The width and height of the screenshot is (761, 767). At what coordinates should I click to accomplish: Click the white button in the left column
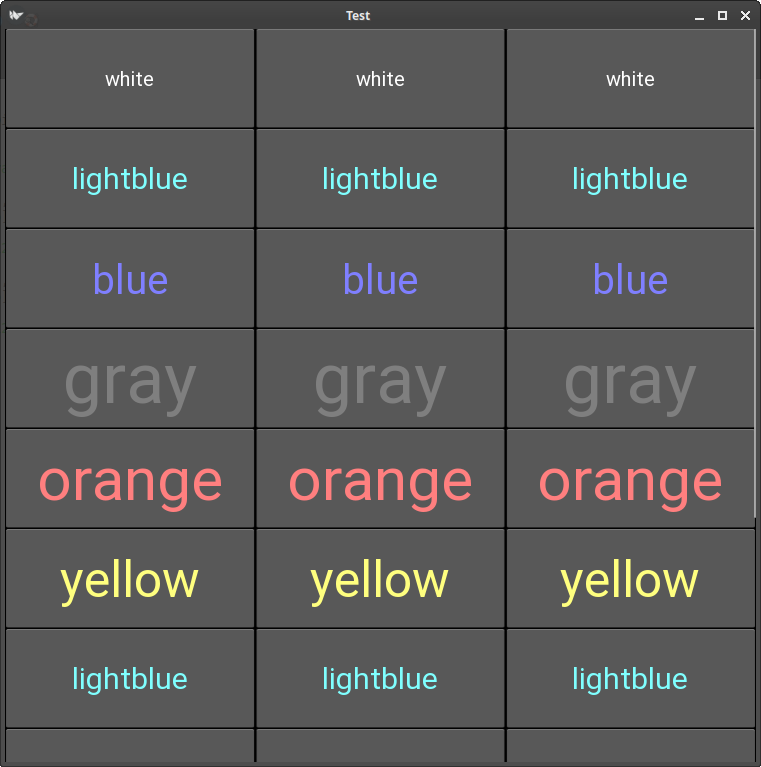pyautogui.click(x=130, y=79)
